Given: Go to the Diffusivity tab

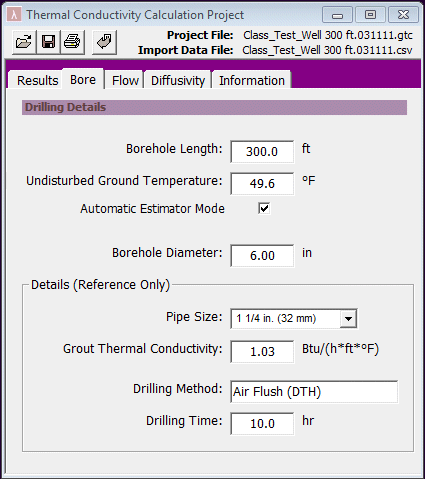Looking at the screenshot, I should [x=178, y=80].
